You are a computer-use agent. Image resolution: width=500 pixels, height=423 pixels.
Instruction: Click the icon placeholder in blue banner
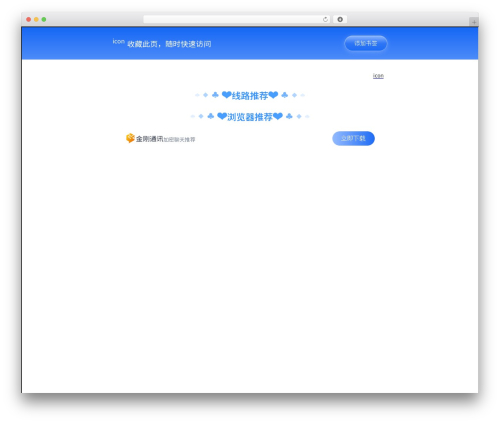pyautogui.click(x=118, y=41)
